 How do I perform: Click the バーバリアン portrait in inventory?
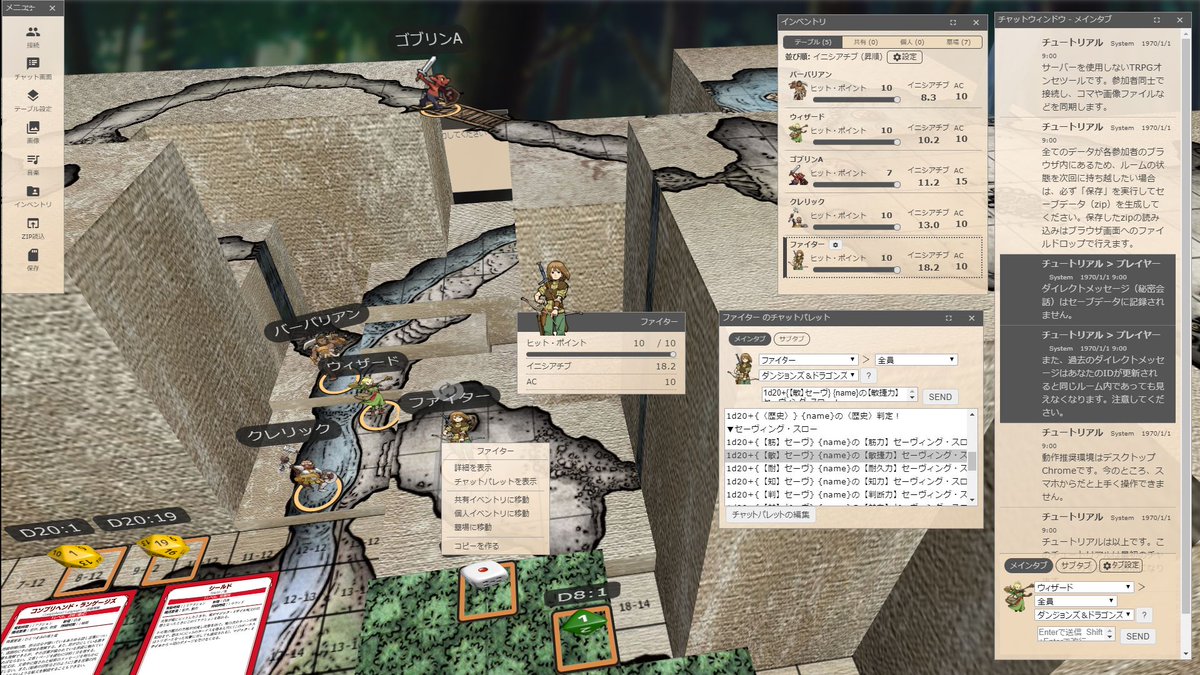(798, 90)
